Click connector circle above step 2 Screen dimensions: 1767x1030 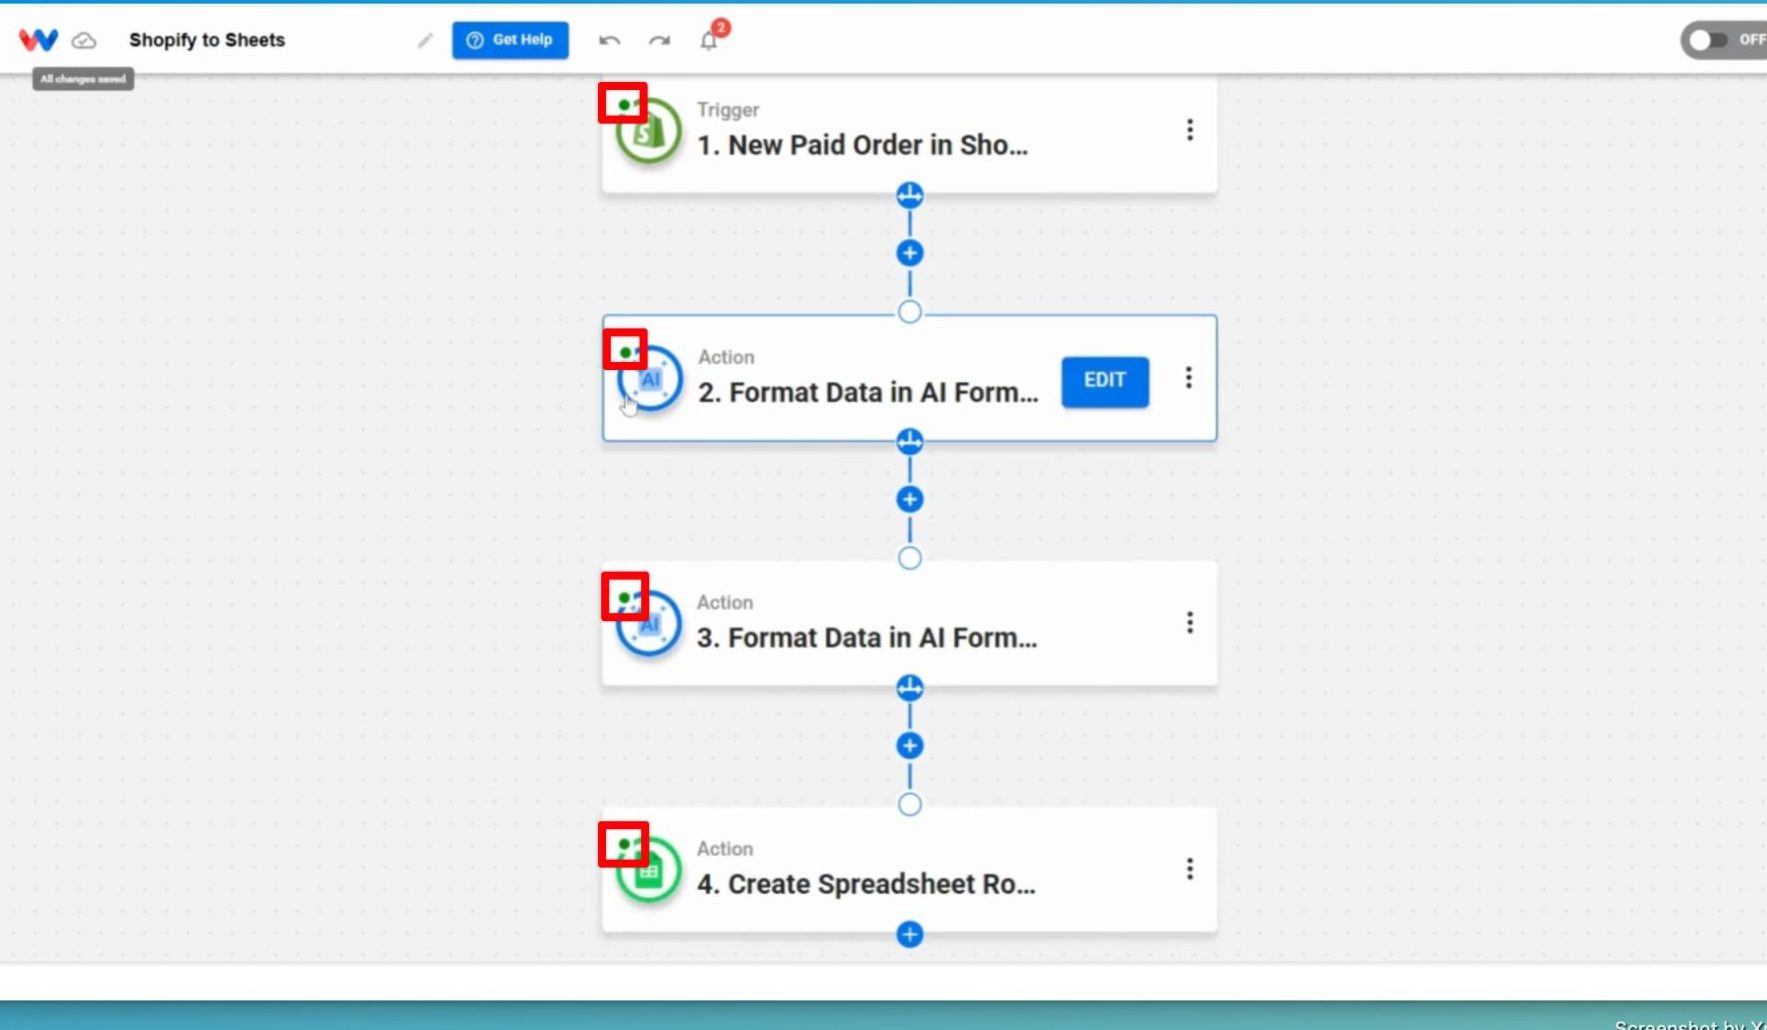[909, 312]
